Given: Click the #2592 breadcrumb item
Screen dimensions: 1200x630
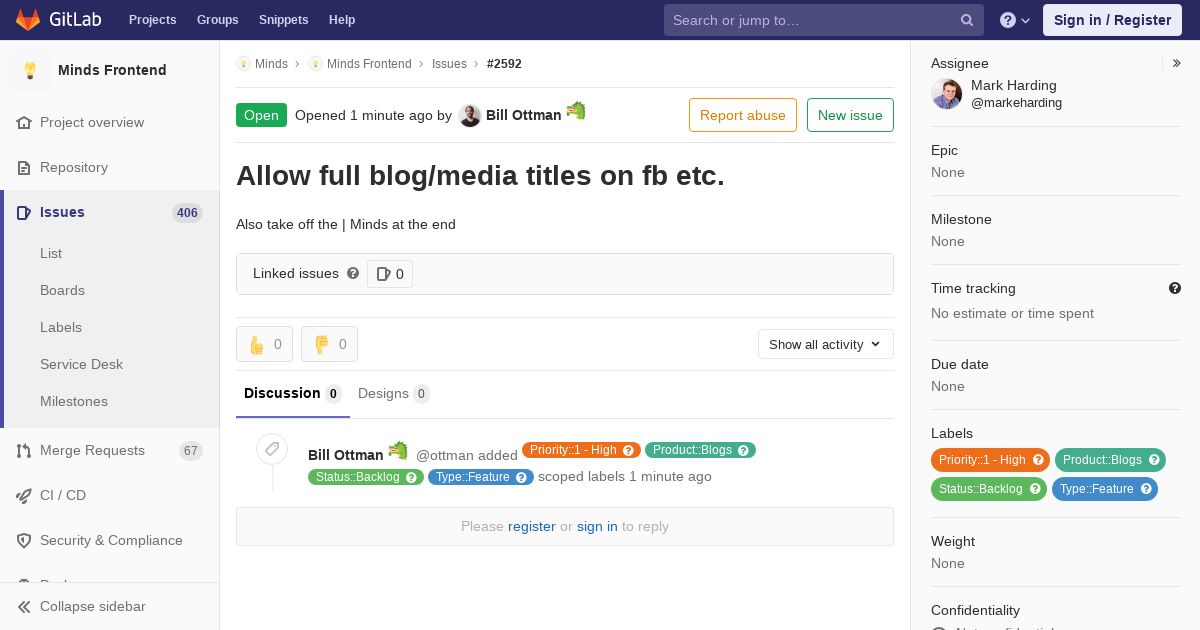Looking at the screenshot, I should click(504, 63).
